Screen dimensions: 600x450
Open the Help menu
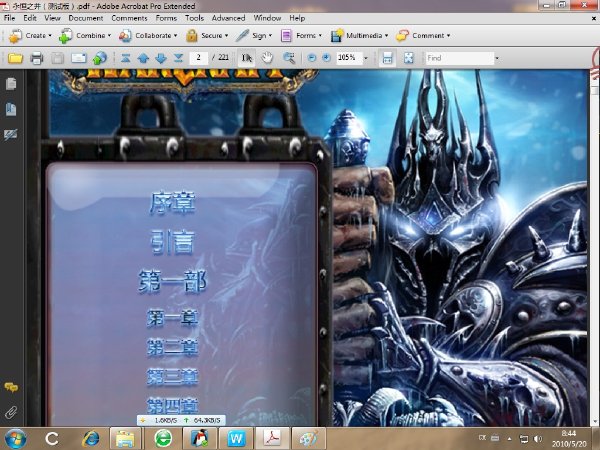click(297, 18)
